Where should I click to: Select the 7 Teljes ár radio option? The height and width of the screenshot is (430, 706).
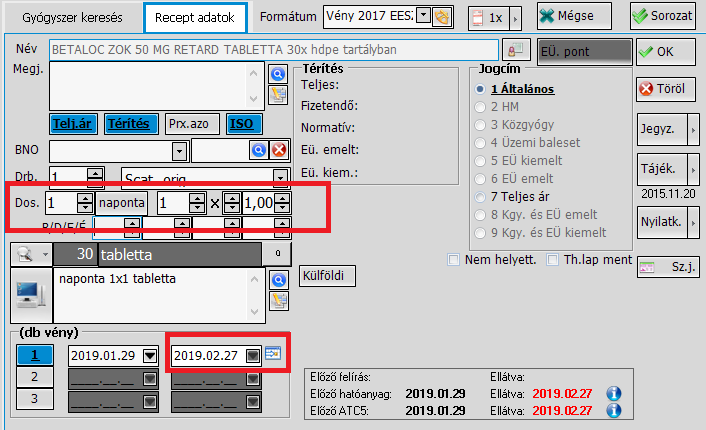(x=483, y=196)
